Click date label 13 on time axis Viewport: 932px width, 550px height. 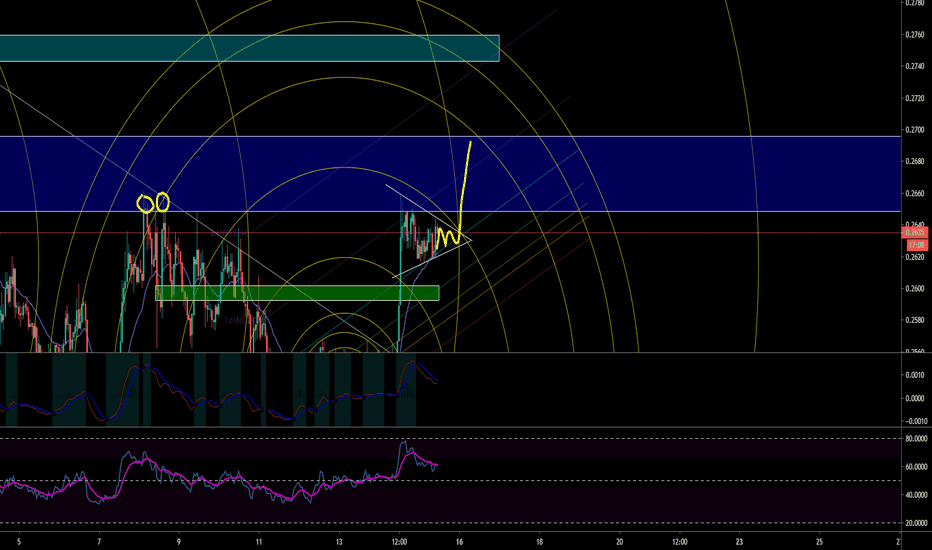[339, 542]
